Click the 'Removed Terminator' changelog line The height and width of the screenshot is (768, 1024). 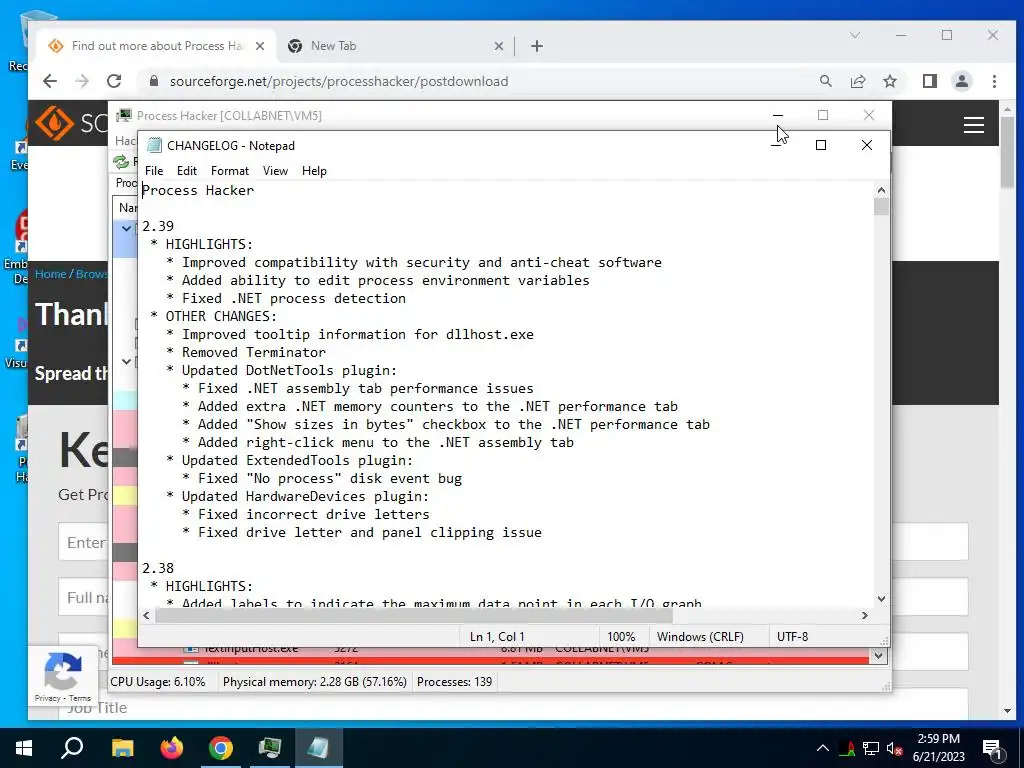[x=253, y=352]
